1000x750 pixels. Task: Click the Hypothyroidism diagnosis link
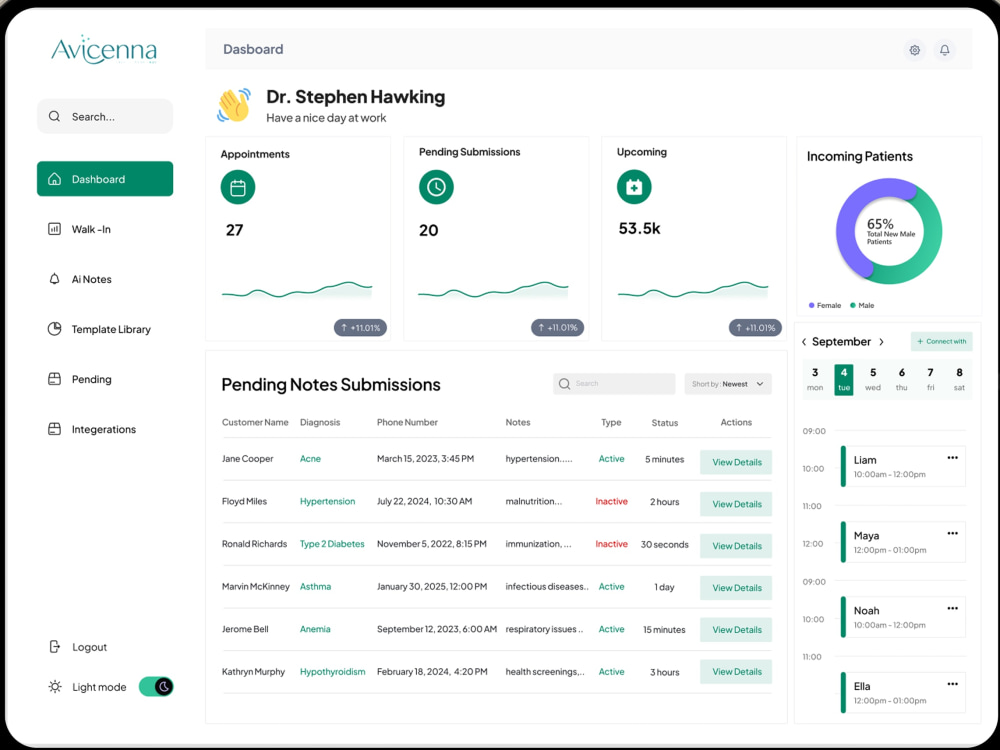332,672
